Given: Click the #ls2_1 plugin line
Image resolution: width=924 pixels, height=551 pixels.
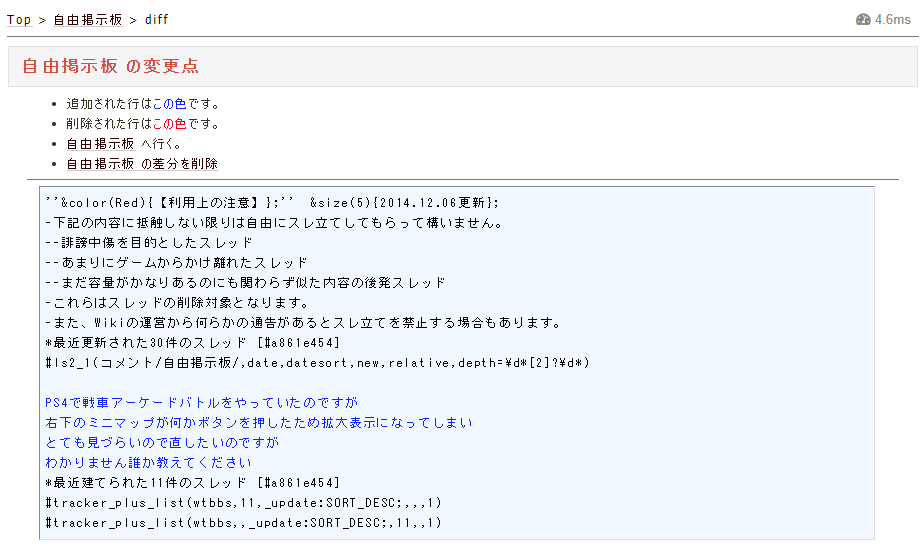Looking at the screenshot, I should (x=317, y=362).
